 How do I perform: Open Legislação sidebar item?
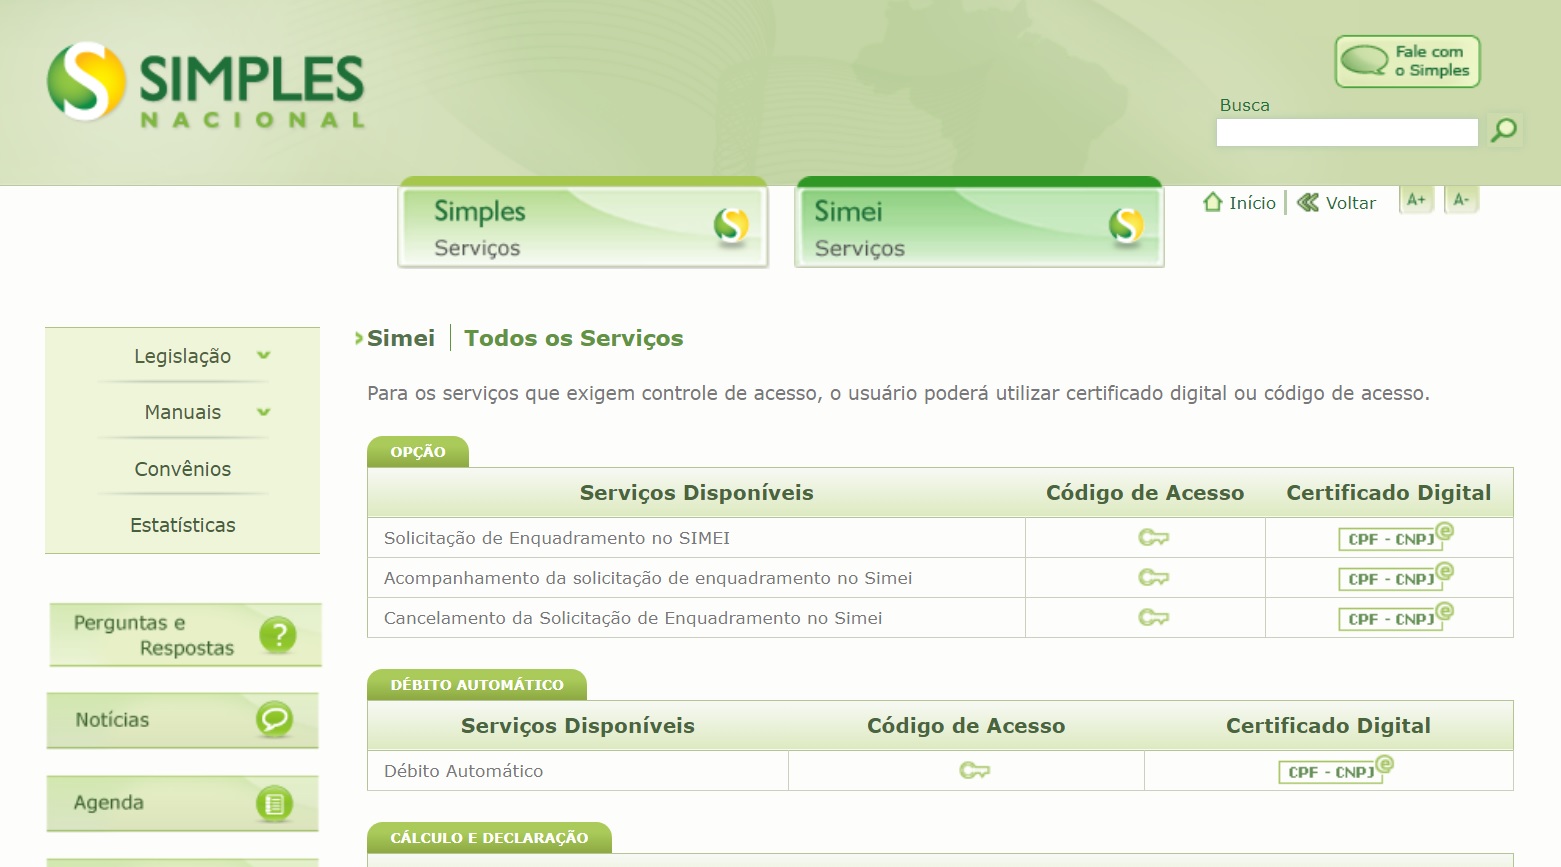182,356
